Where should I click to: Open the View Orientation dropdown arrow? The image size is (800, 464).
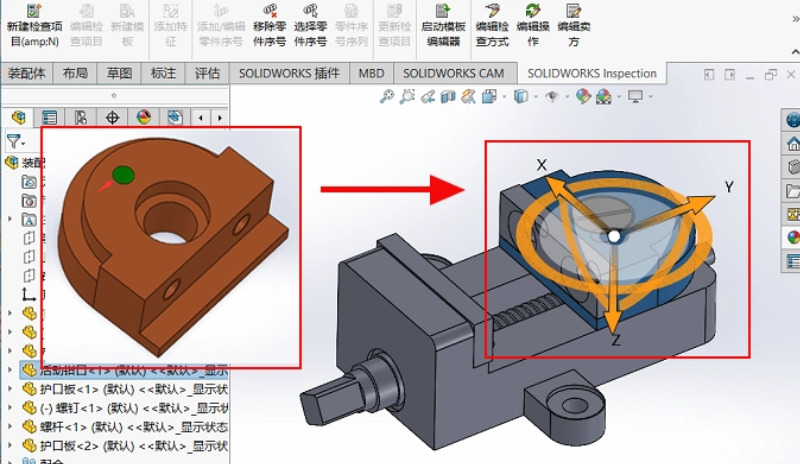click(x=505, y=96)
